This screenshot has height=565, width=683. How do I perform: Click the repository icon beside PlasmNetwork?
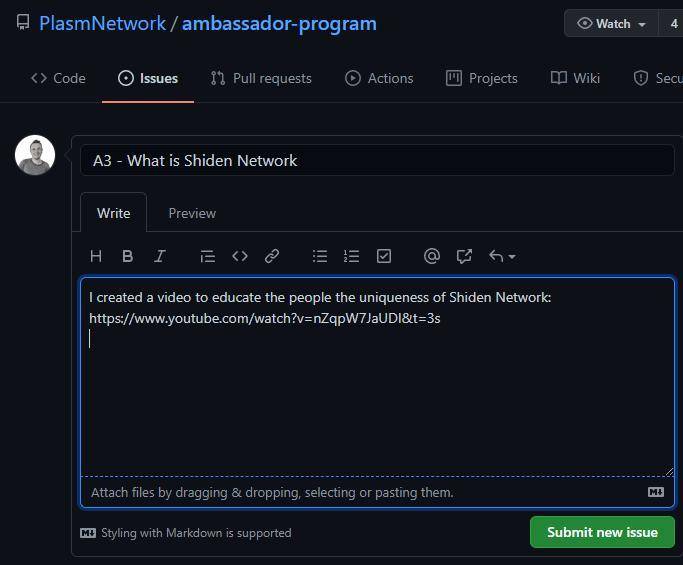[23, 22]
